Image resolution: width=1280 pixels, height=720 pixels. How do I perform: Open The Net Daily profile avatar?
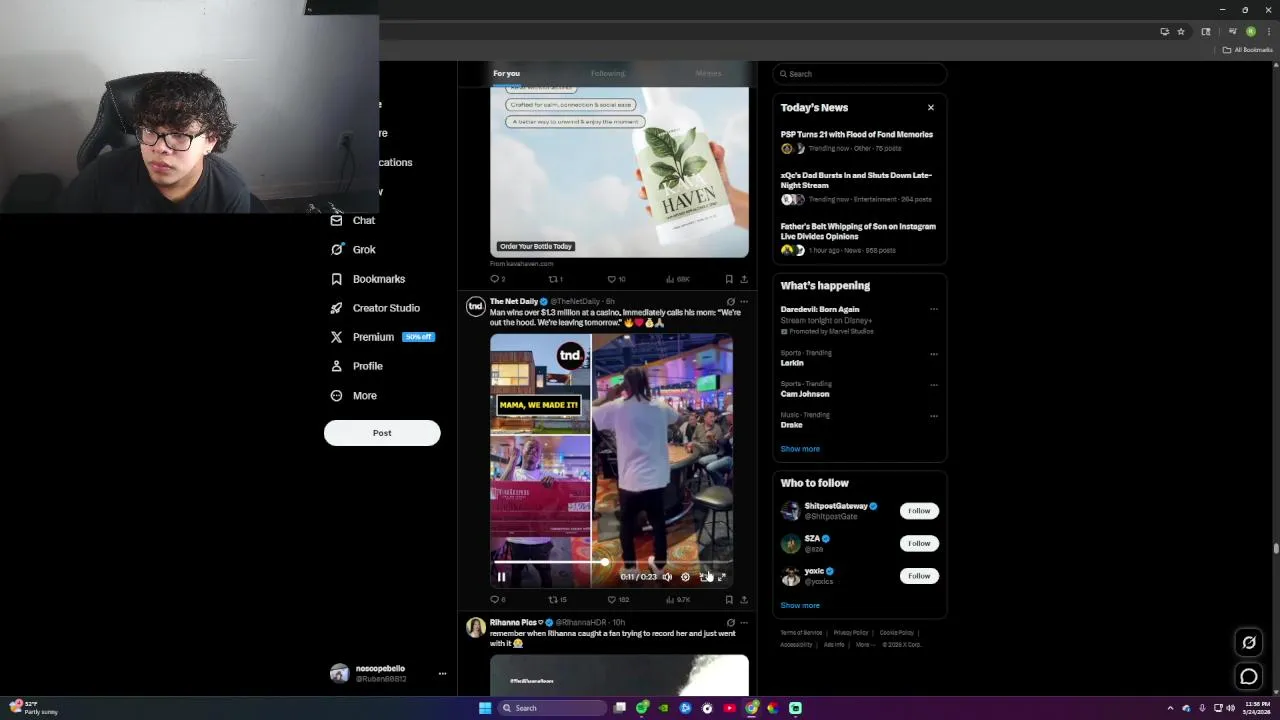click(476, 305)
